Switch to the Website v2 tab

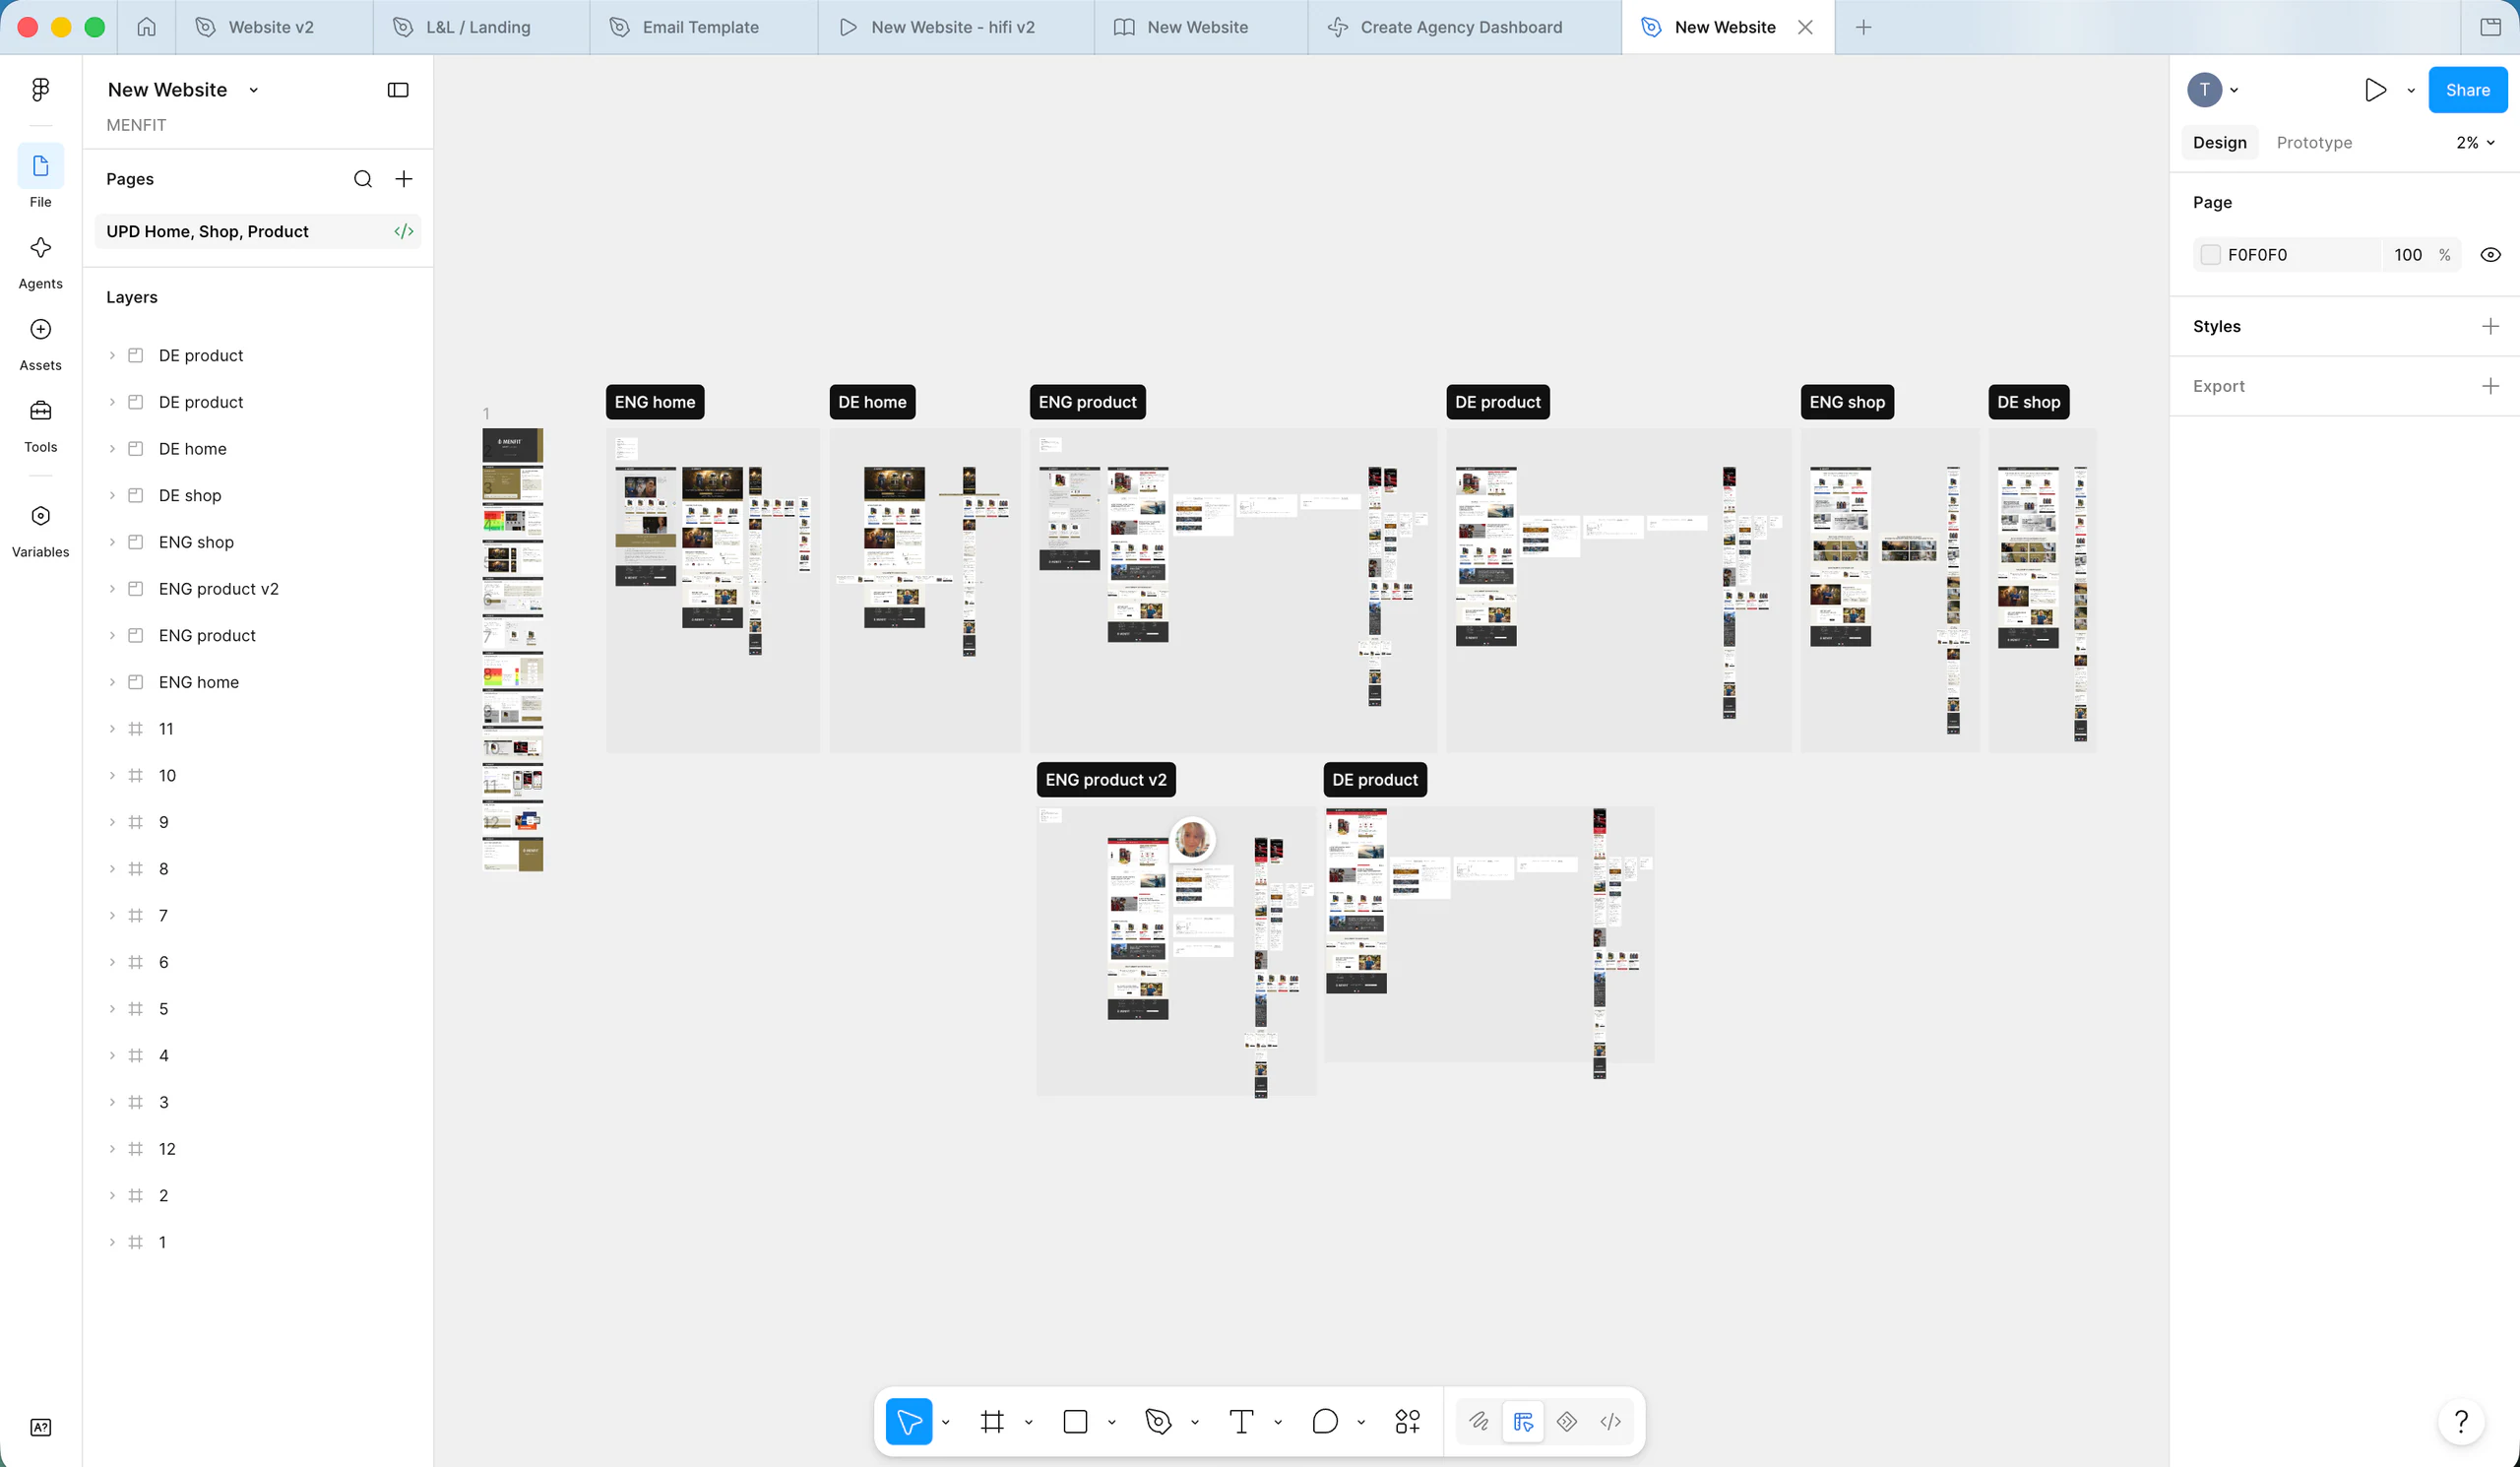click(272, 27)
